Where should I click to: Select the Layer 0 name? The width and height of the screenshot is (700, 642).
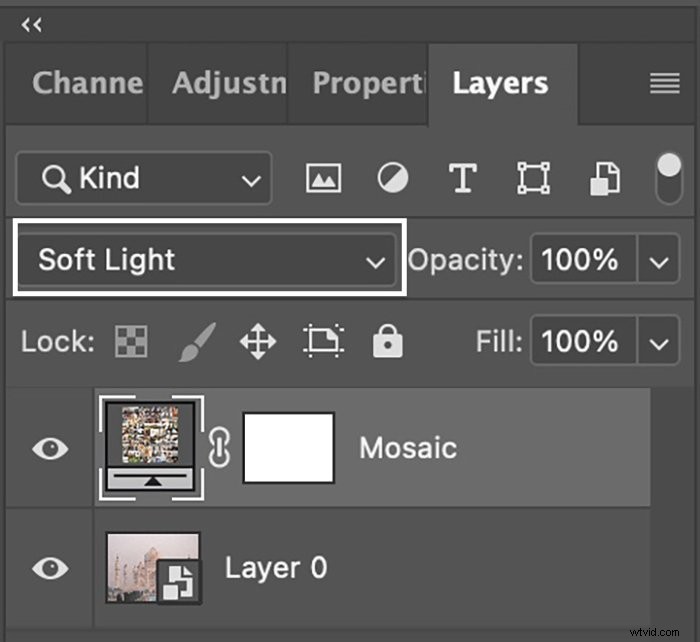(276, 568)
